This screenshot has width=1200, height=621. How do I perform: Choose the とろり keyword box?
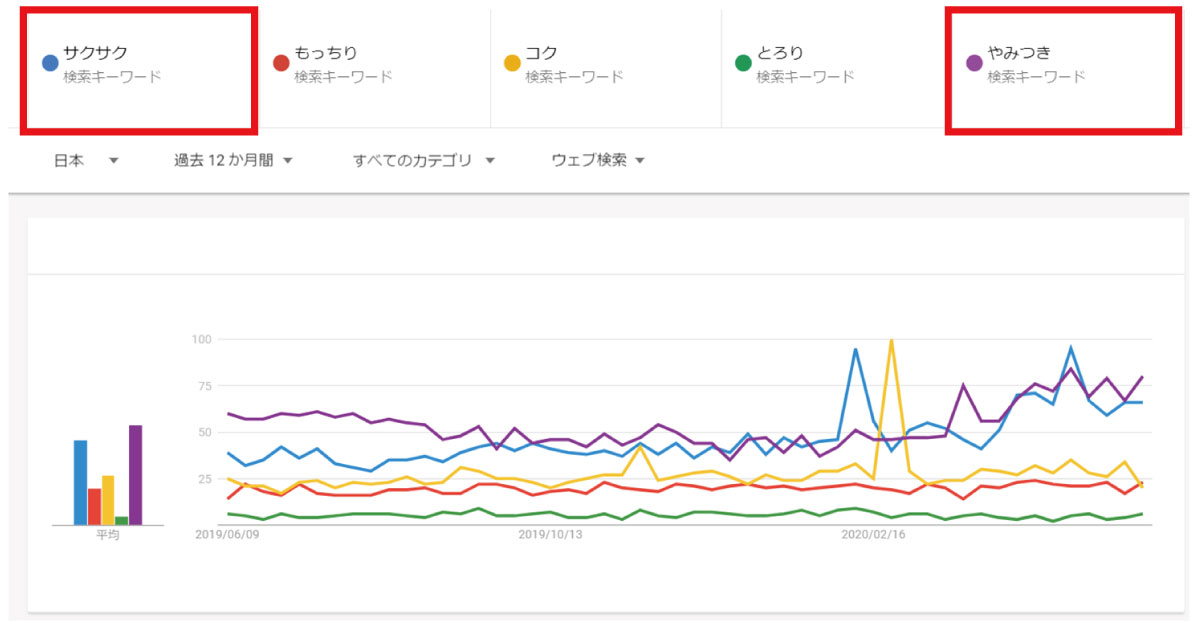tap(781, 53)
